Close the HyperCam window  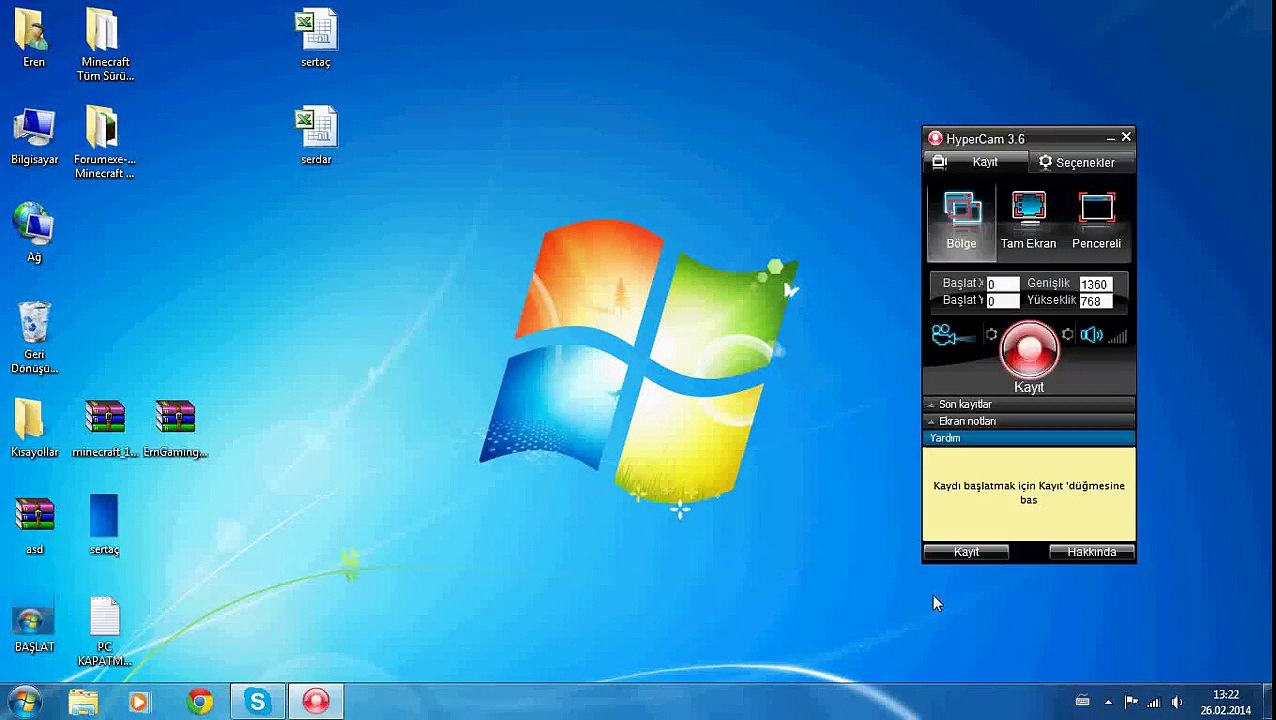click(1126, 137)
